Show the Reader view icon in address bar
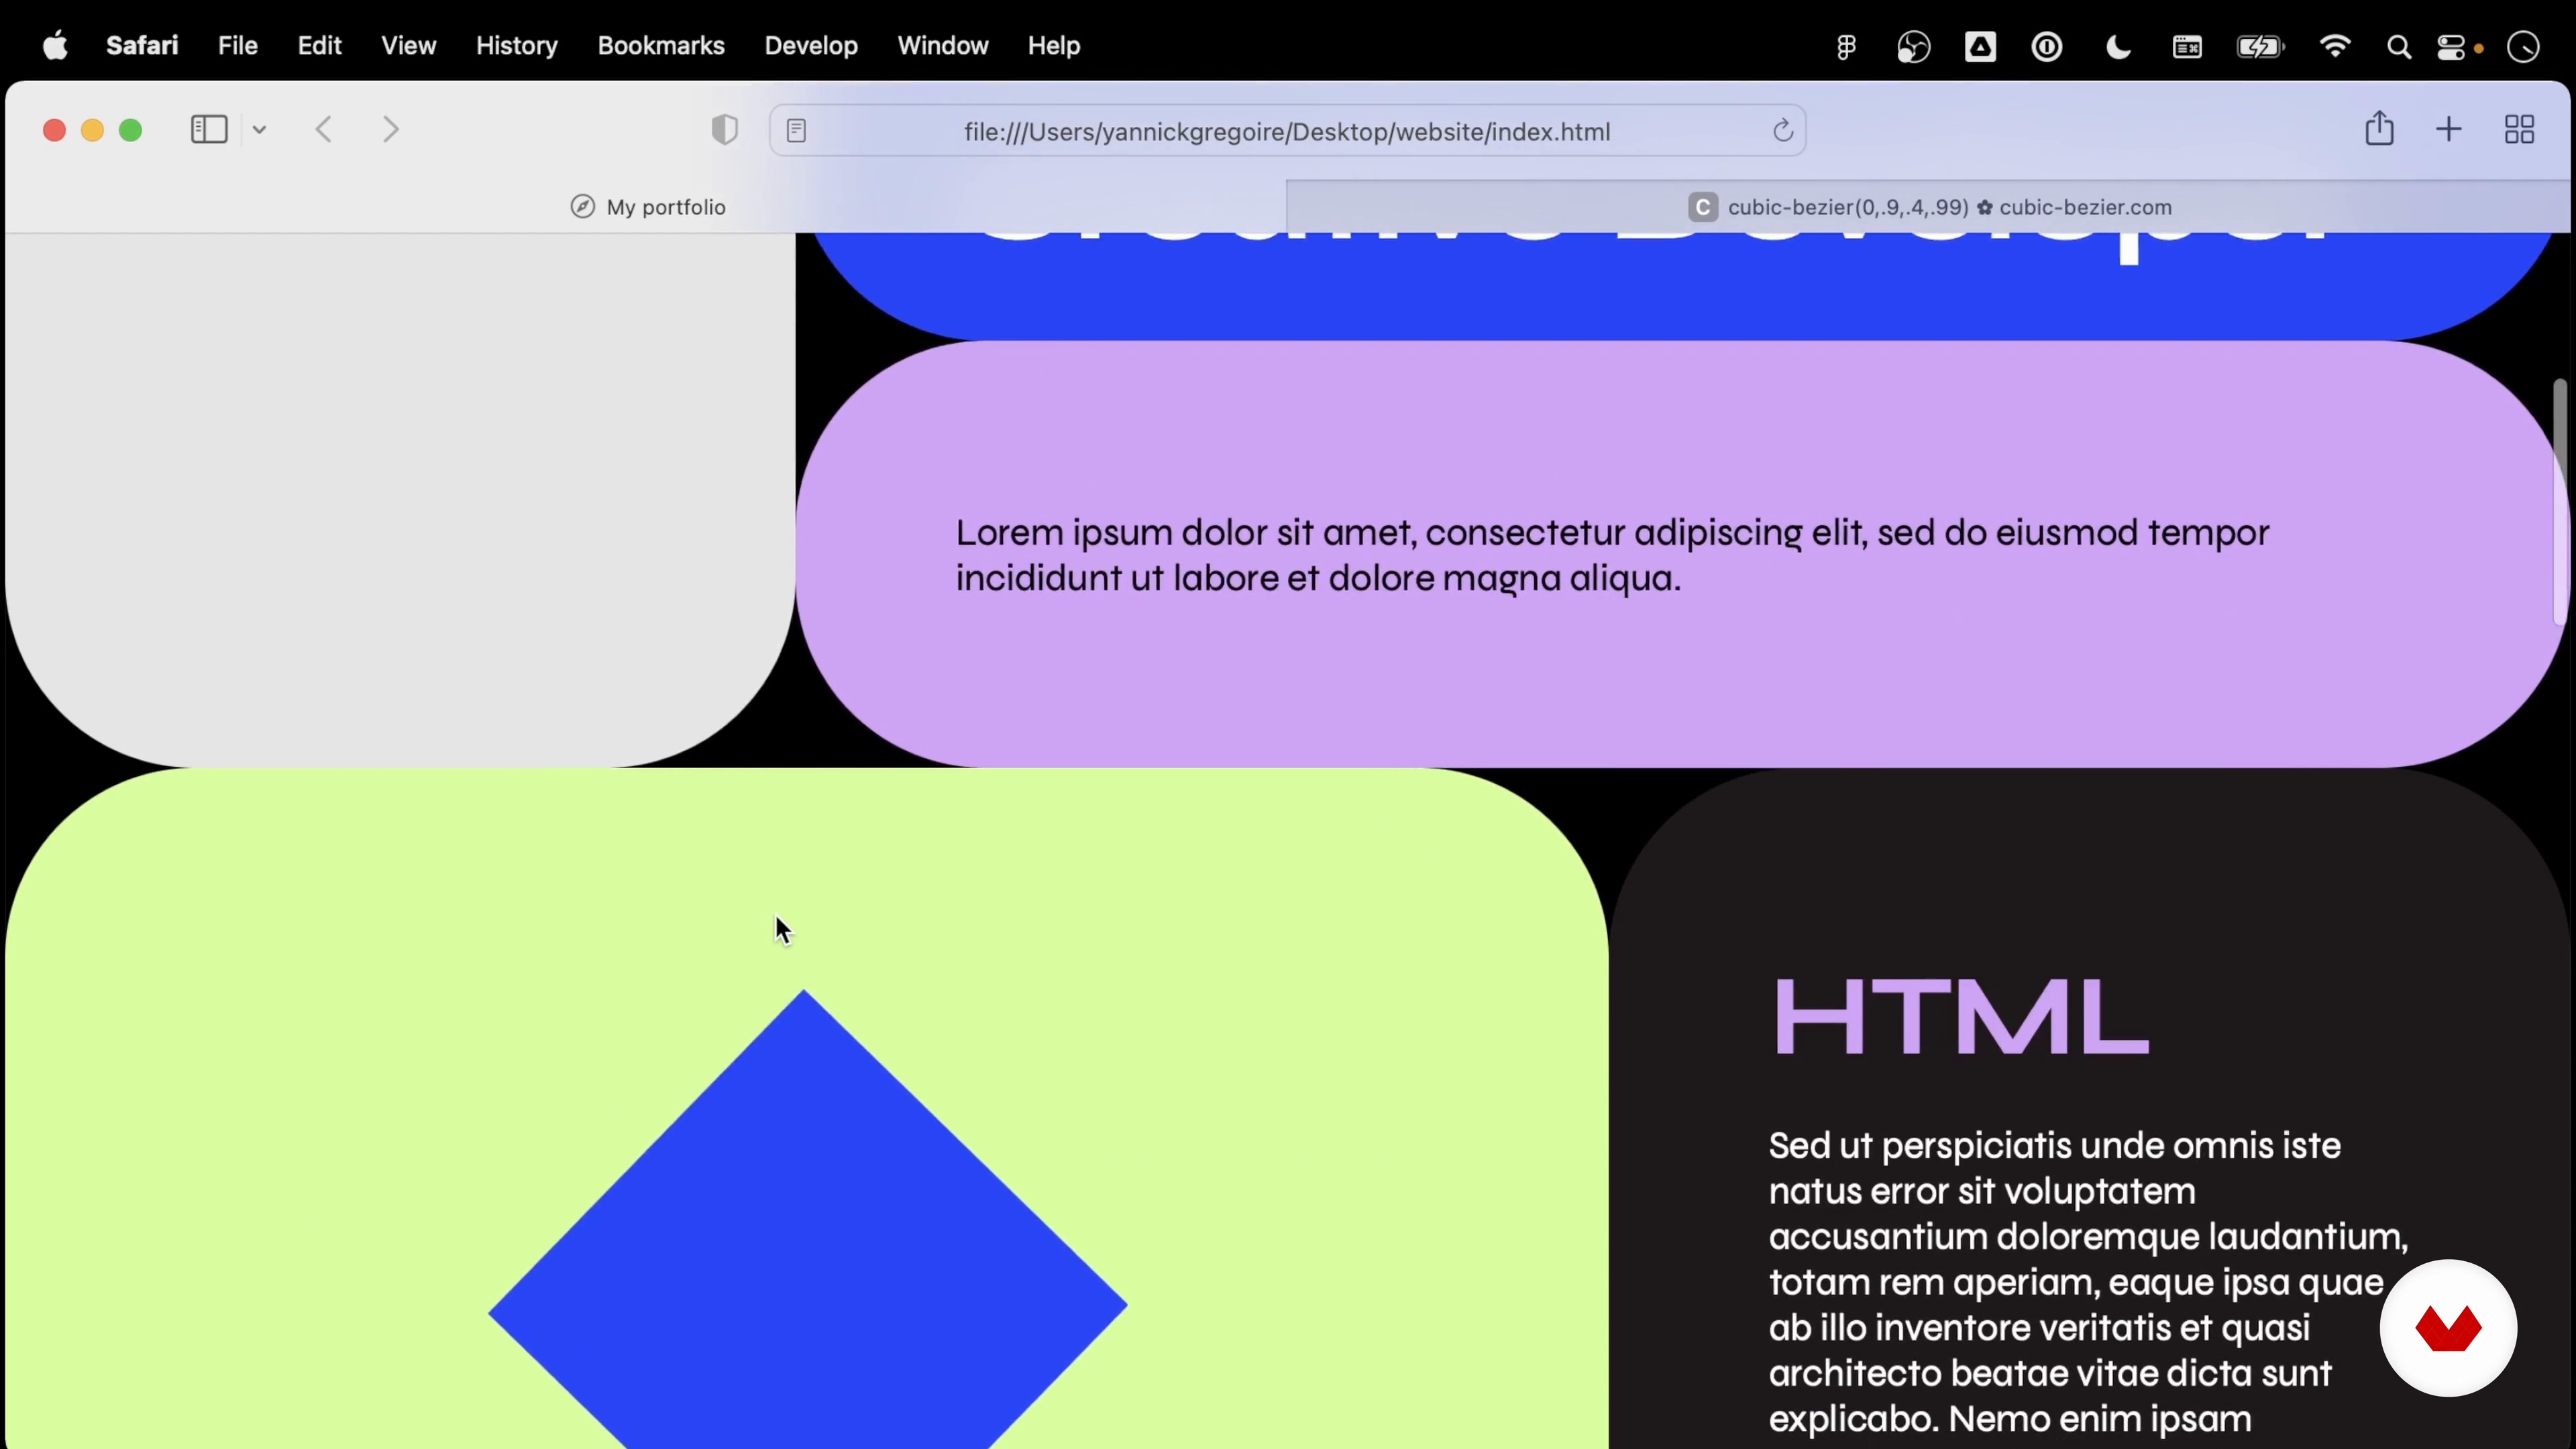The width and height of the screenshot is (2576, 1449). coord(797,131)
